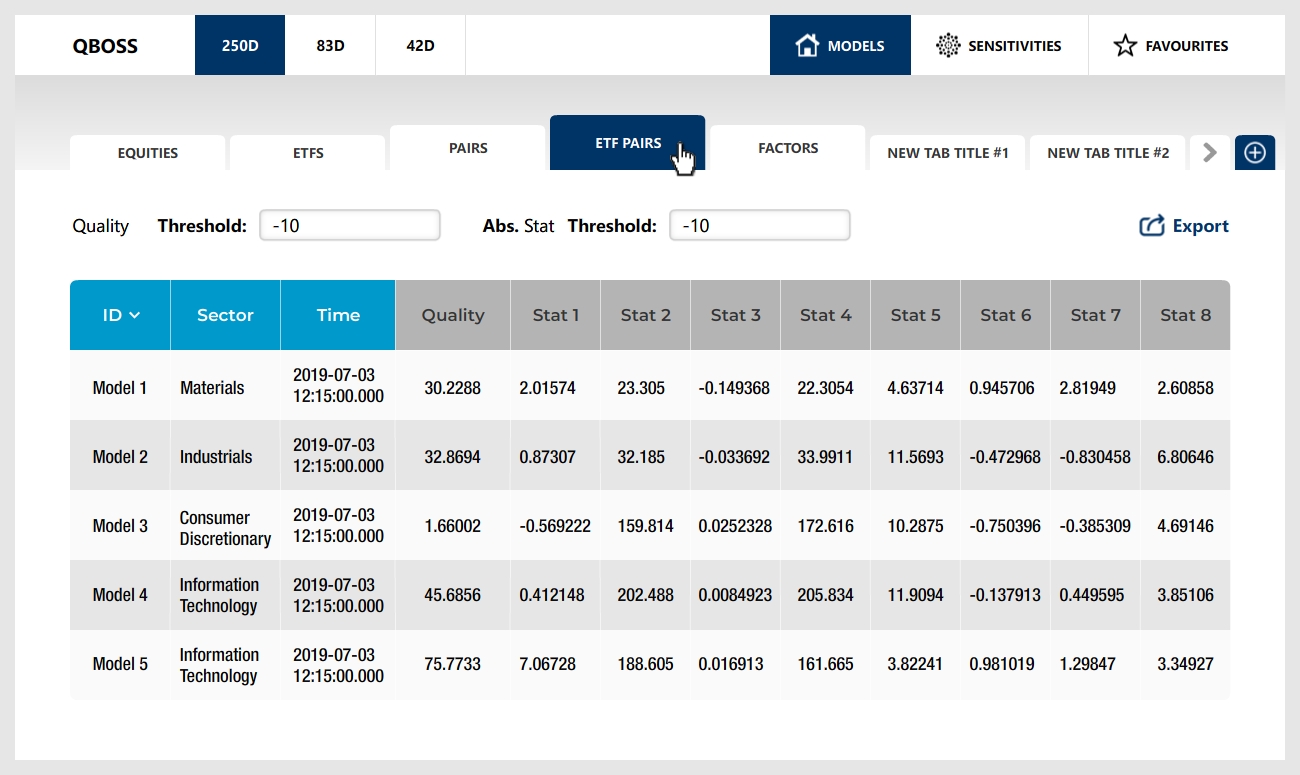Switch to the 42D period
This screenshot has width=1300, height=775.
tap(420, 45)
